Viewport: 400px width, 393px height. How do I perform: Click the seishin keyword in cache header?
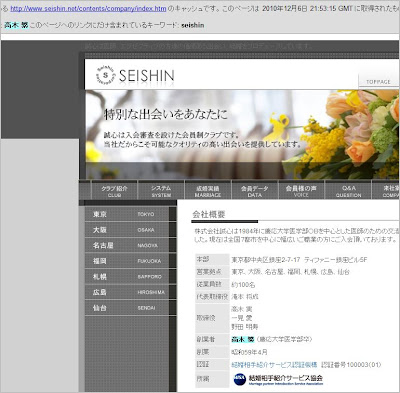(x=193, y=25)
